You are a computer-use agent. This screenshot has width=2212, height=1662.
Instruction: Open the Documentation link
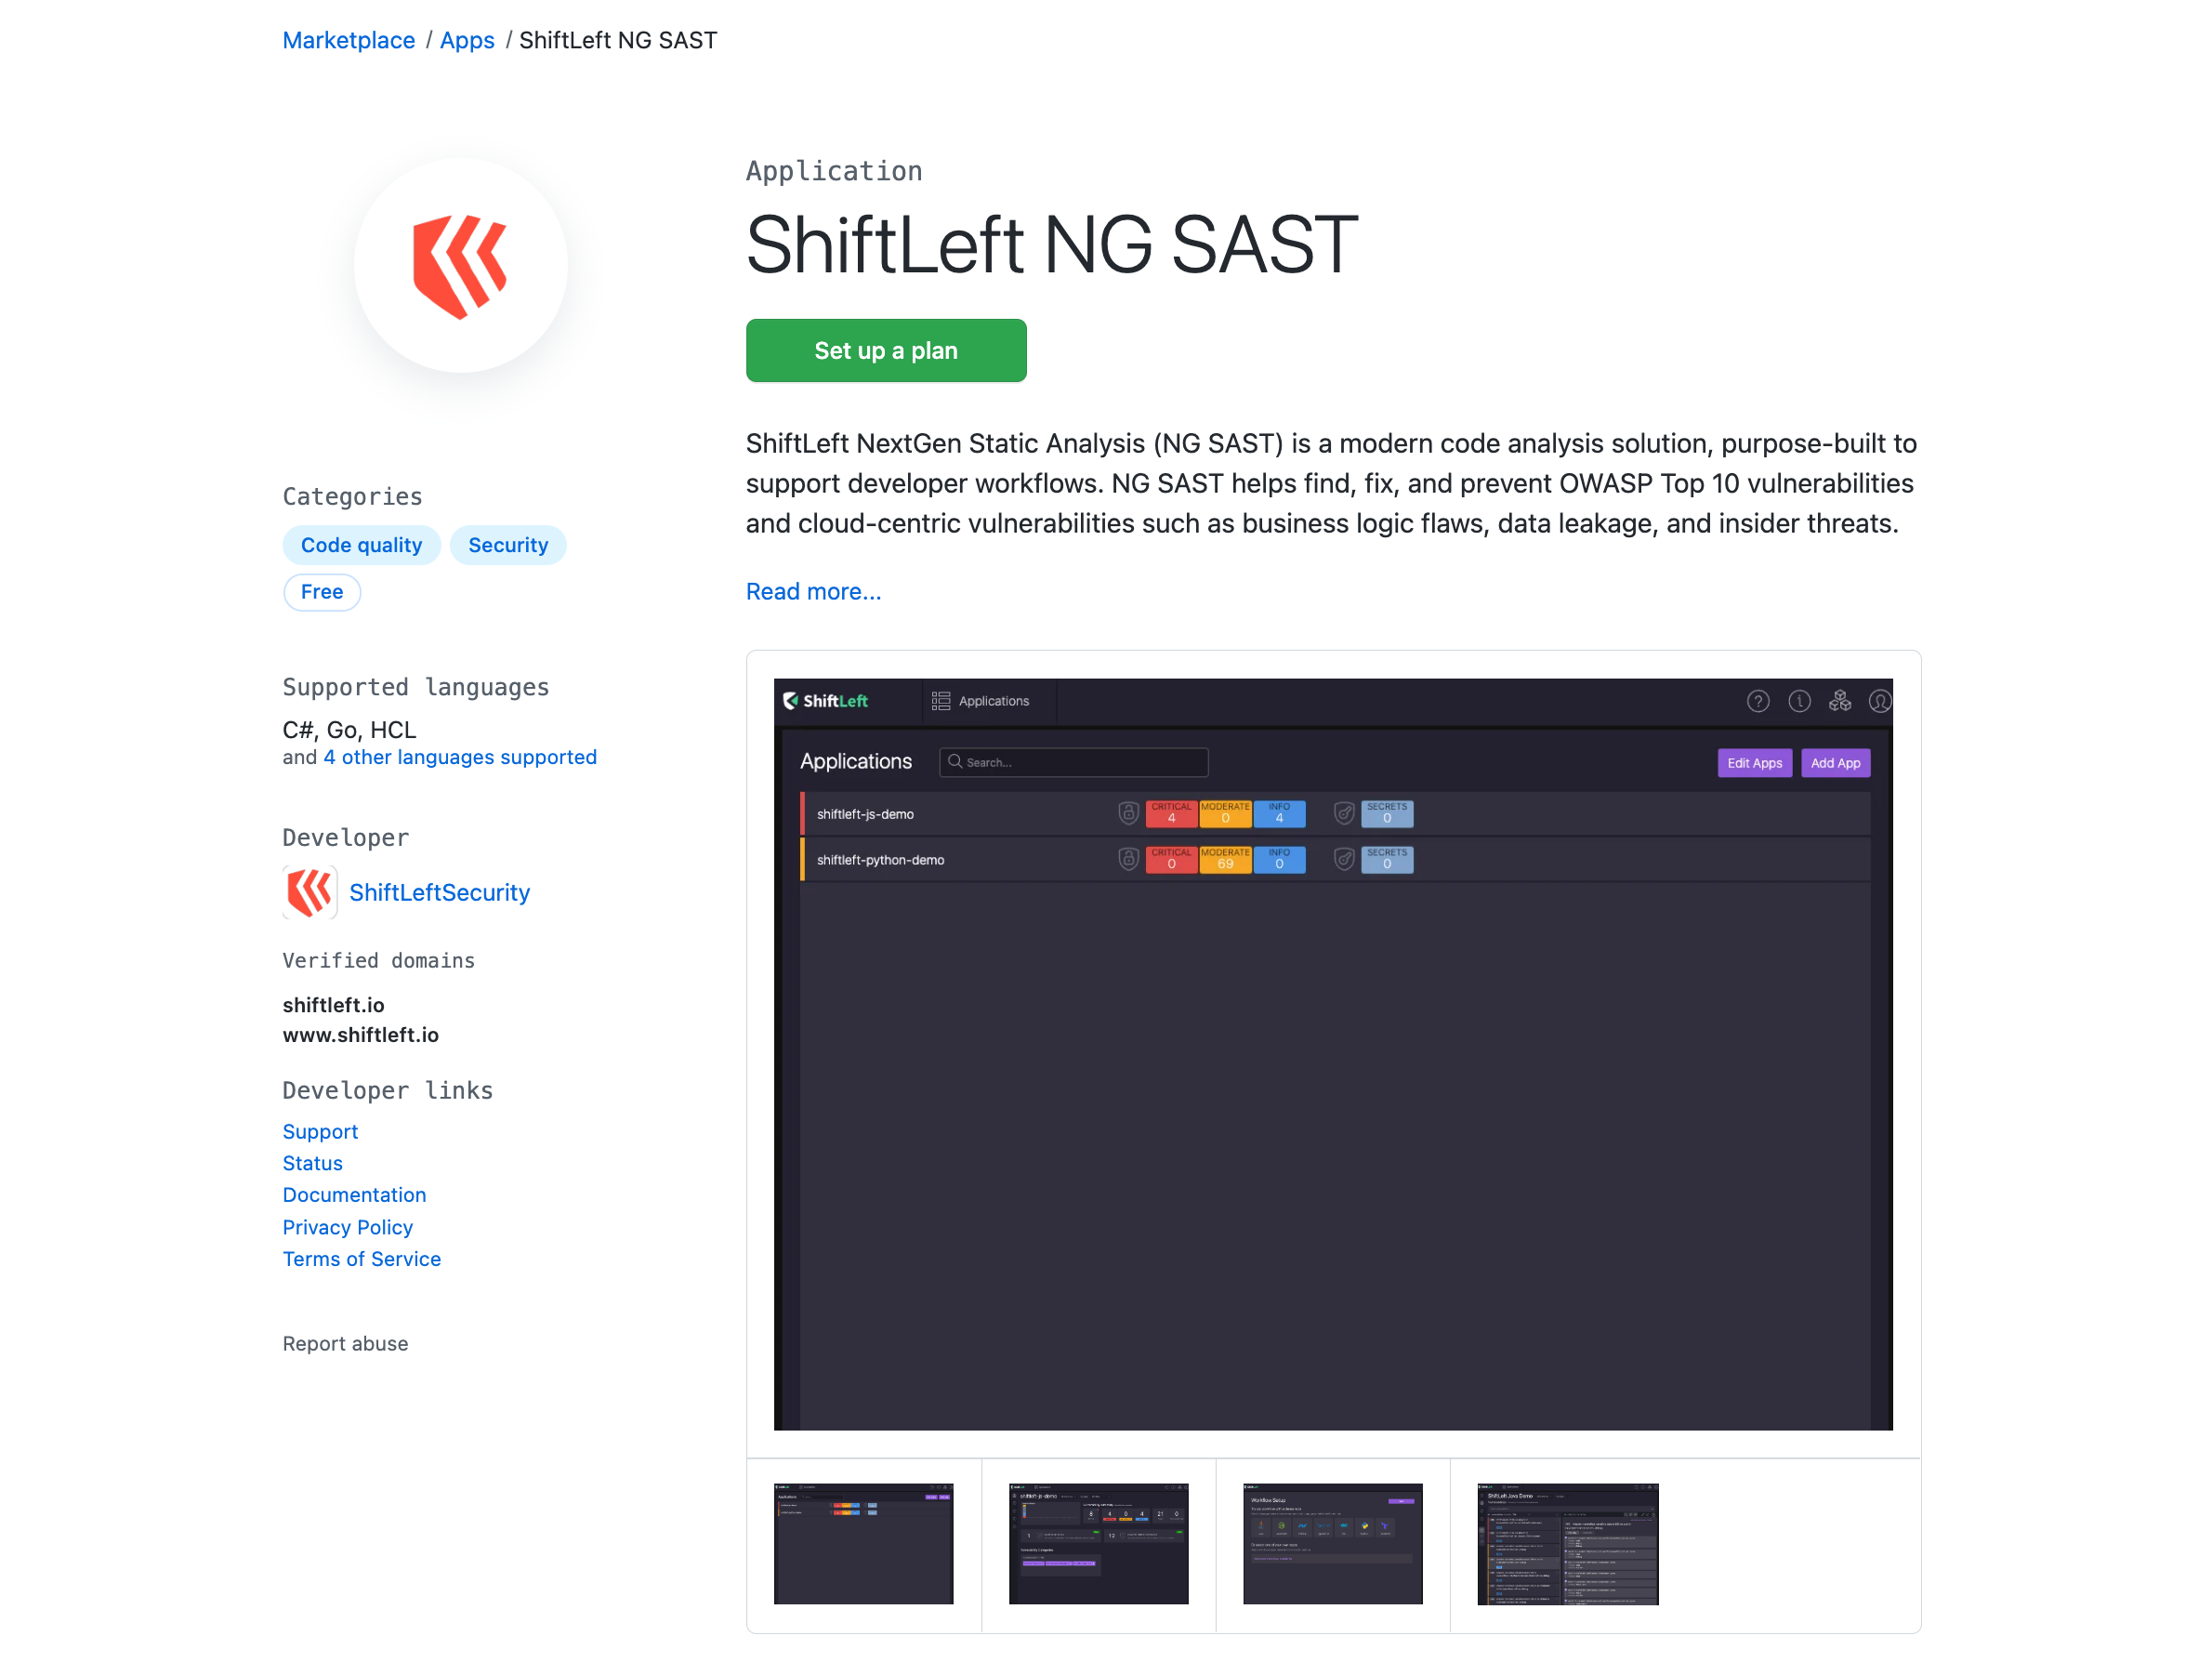click(x=354, y=1195)
